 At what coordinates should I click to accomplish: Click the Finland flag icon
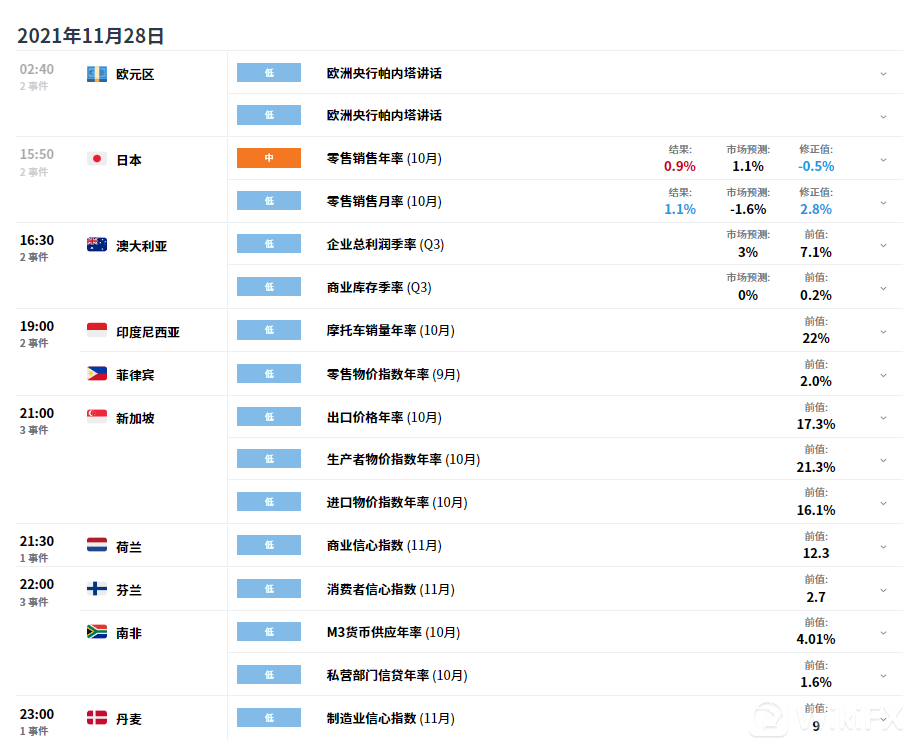97,589
